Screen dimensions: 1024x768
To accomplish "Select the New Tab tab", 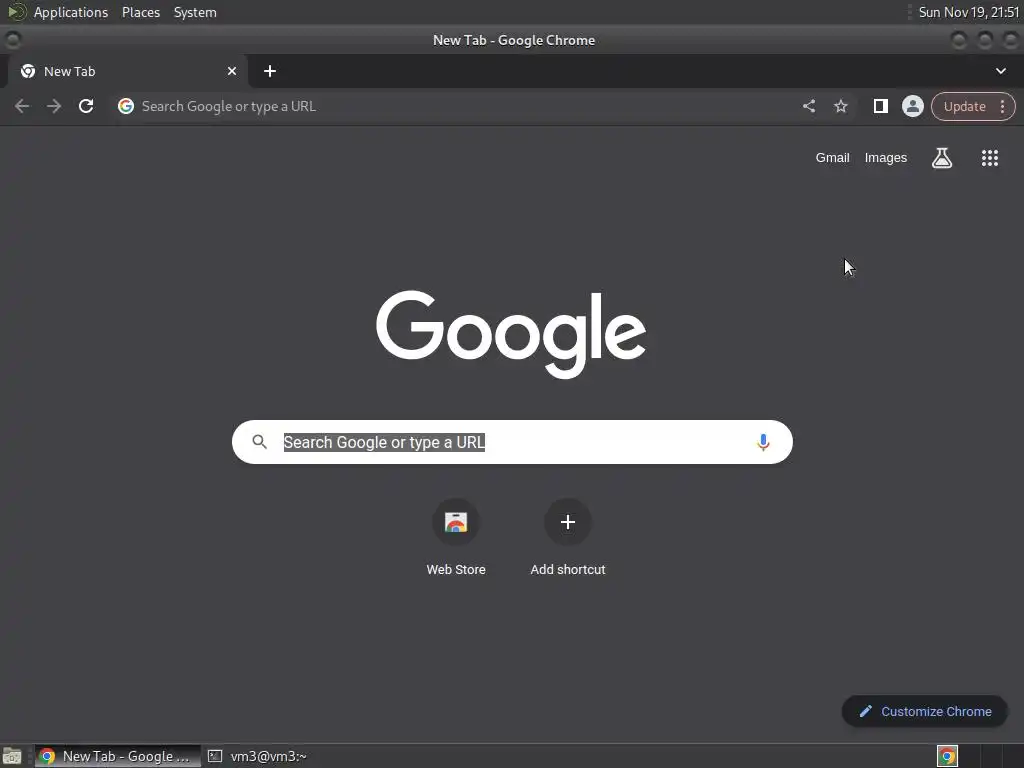I will 128,71.
